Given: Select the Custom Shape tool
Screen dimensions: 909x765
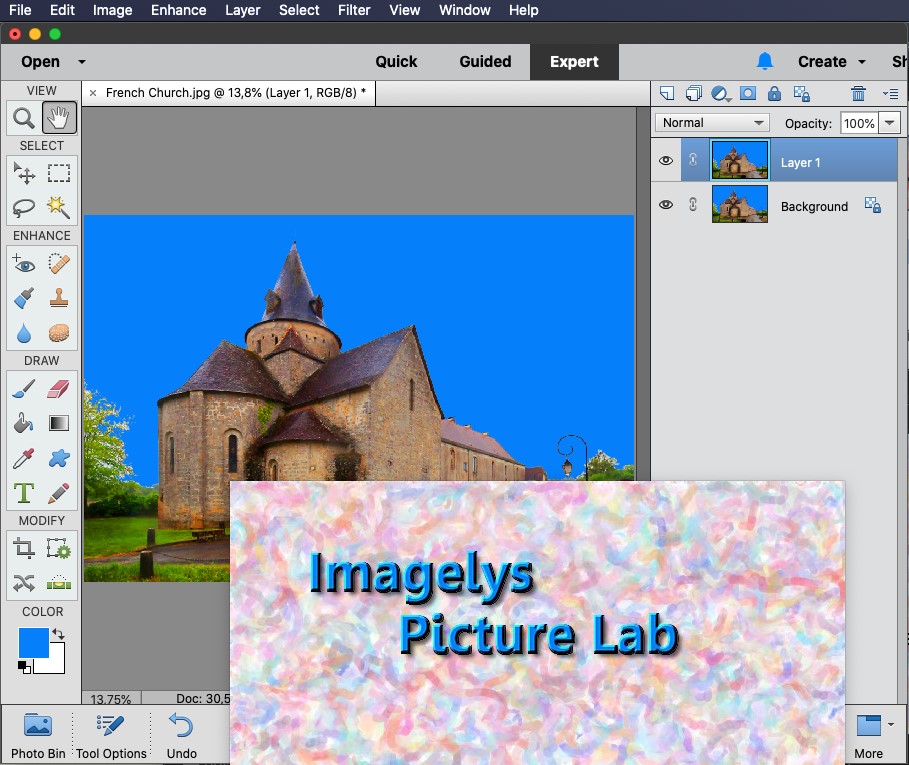Looking at the screenshot, I should (x=59, y=458).
